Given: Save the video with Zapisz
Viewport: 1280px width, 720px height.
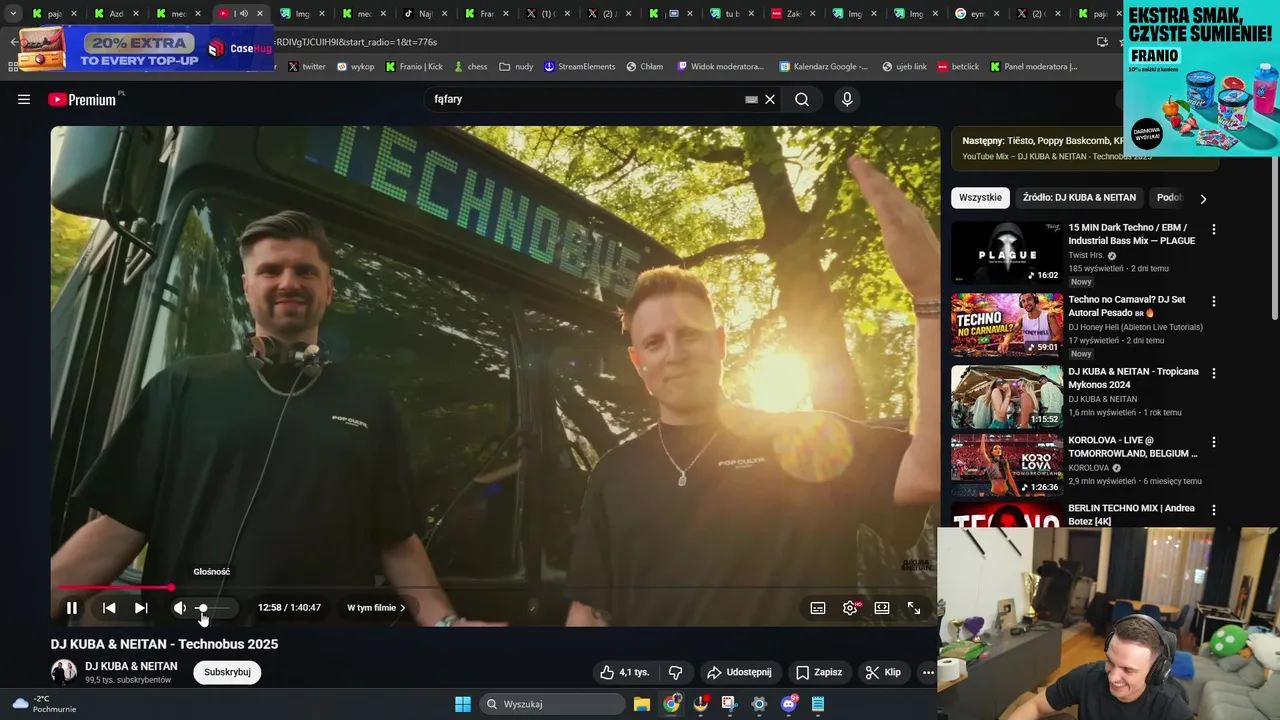Looking at the screenshot, I should tap(819, 672).
